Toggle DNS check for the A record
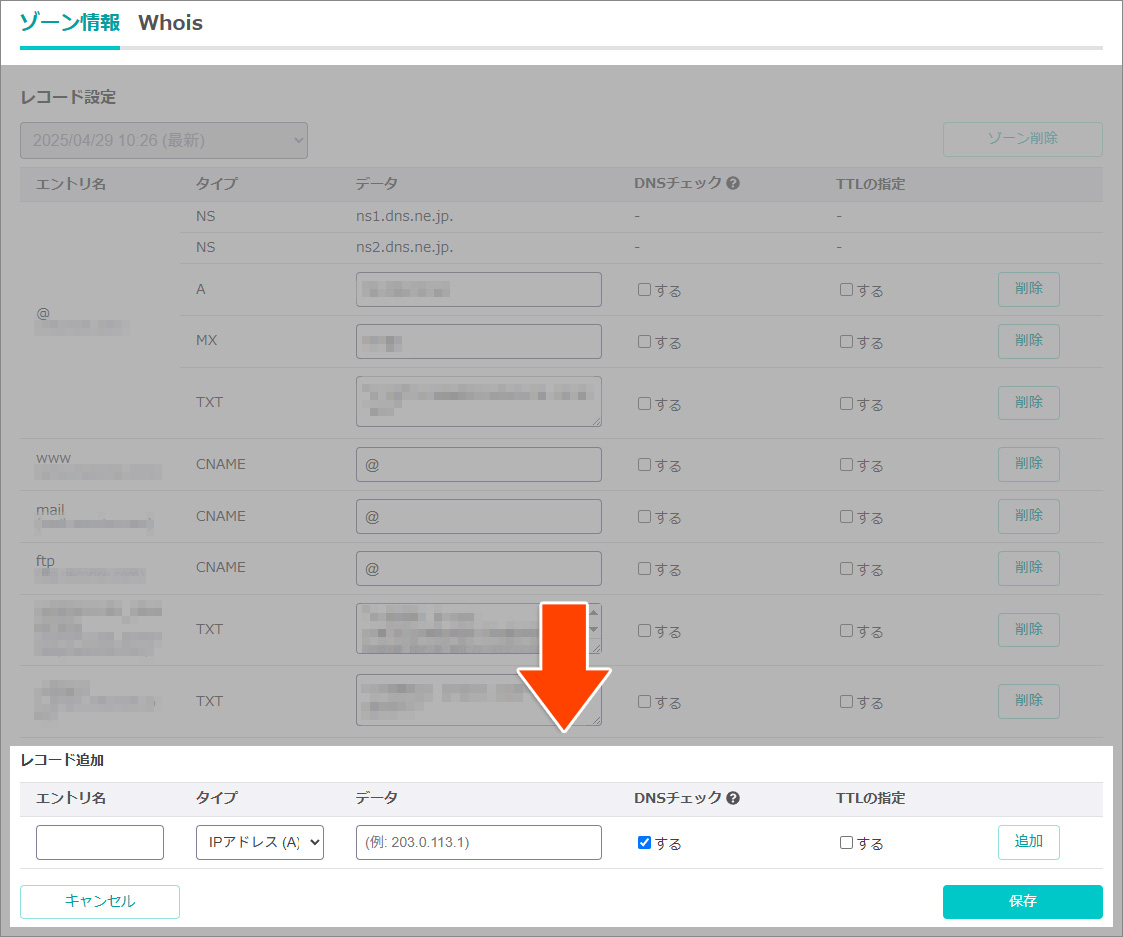The width and height of the screenshot is (1123, 937). [645, 289]
